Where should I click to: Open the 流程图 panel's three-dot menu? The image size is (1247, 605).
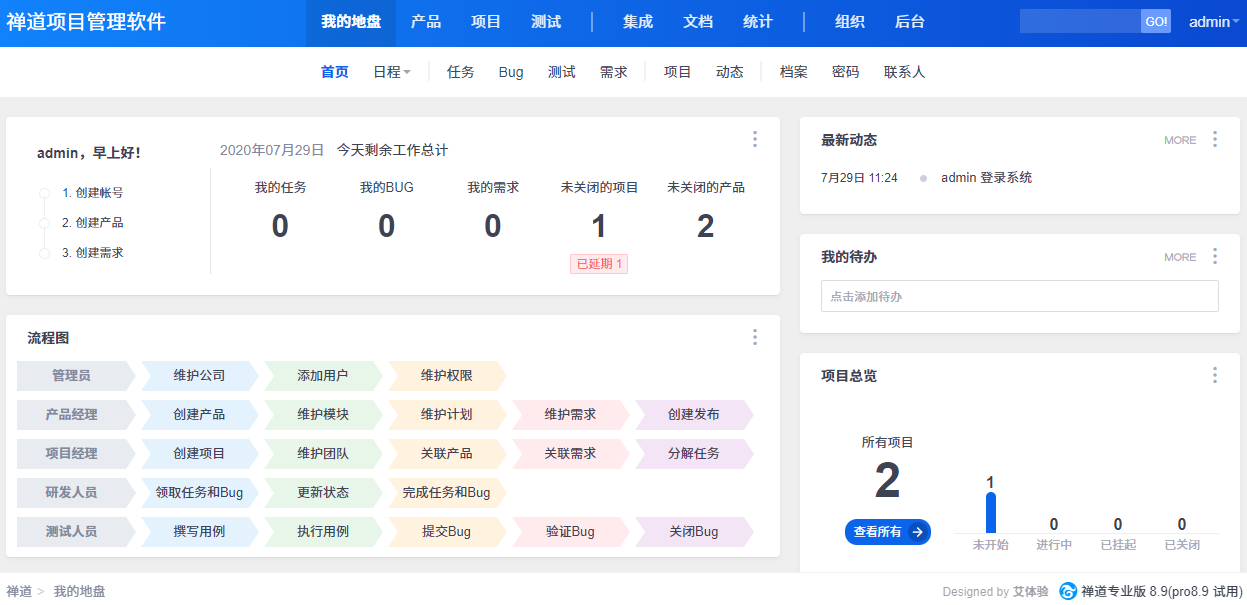[x=755, y=337]
